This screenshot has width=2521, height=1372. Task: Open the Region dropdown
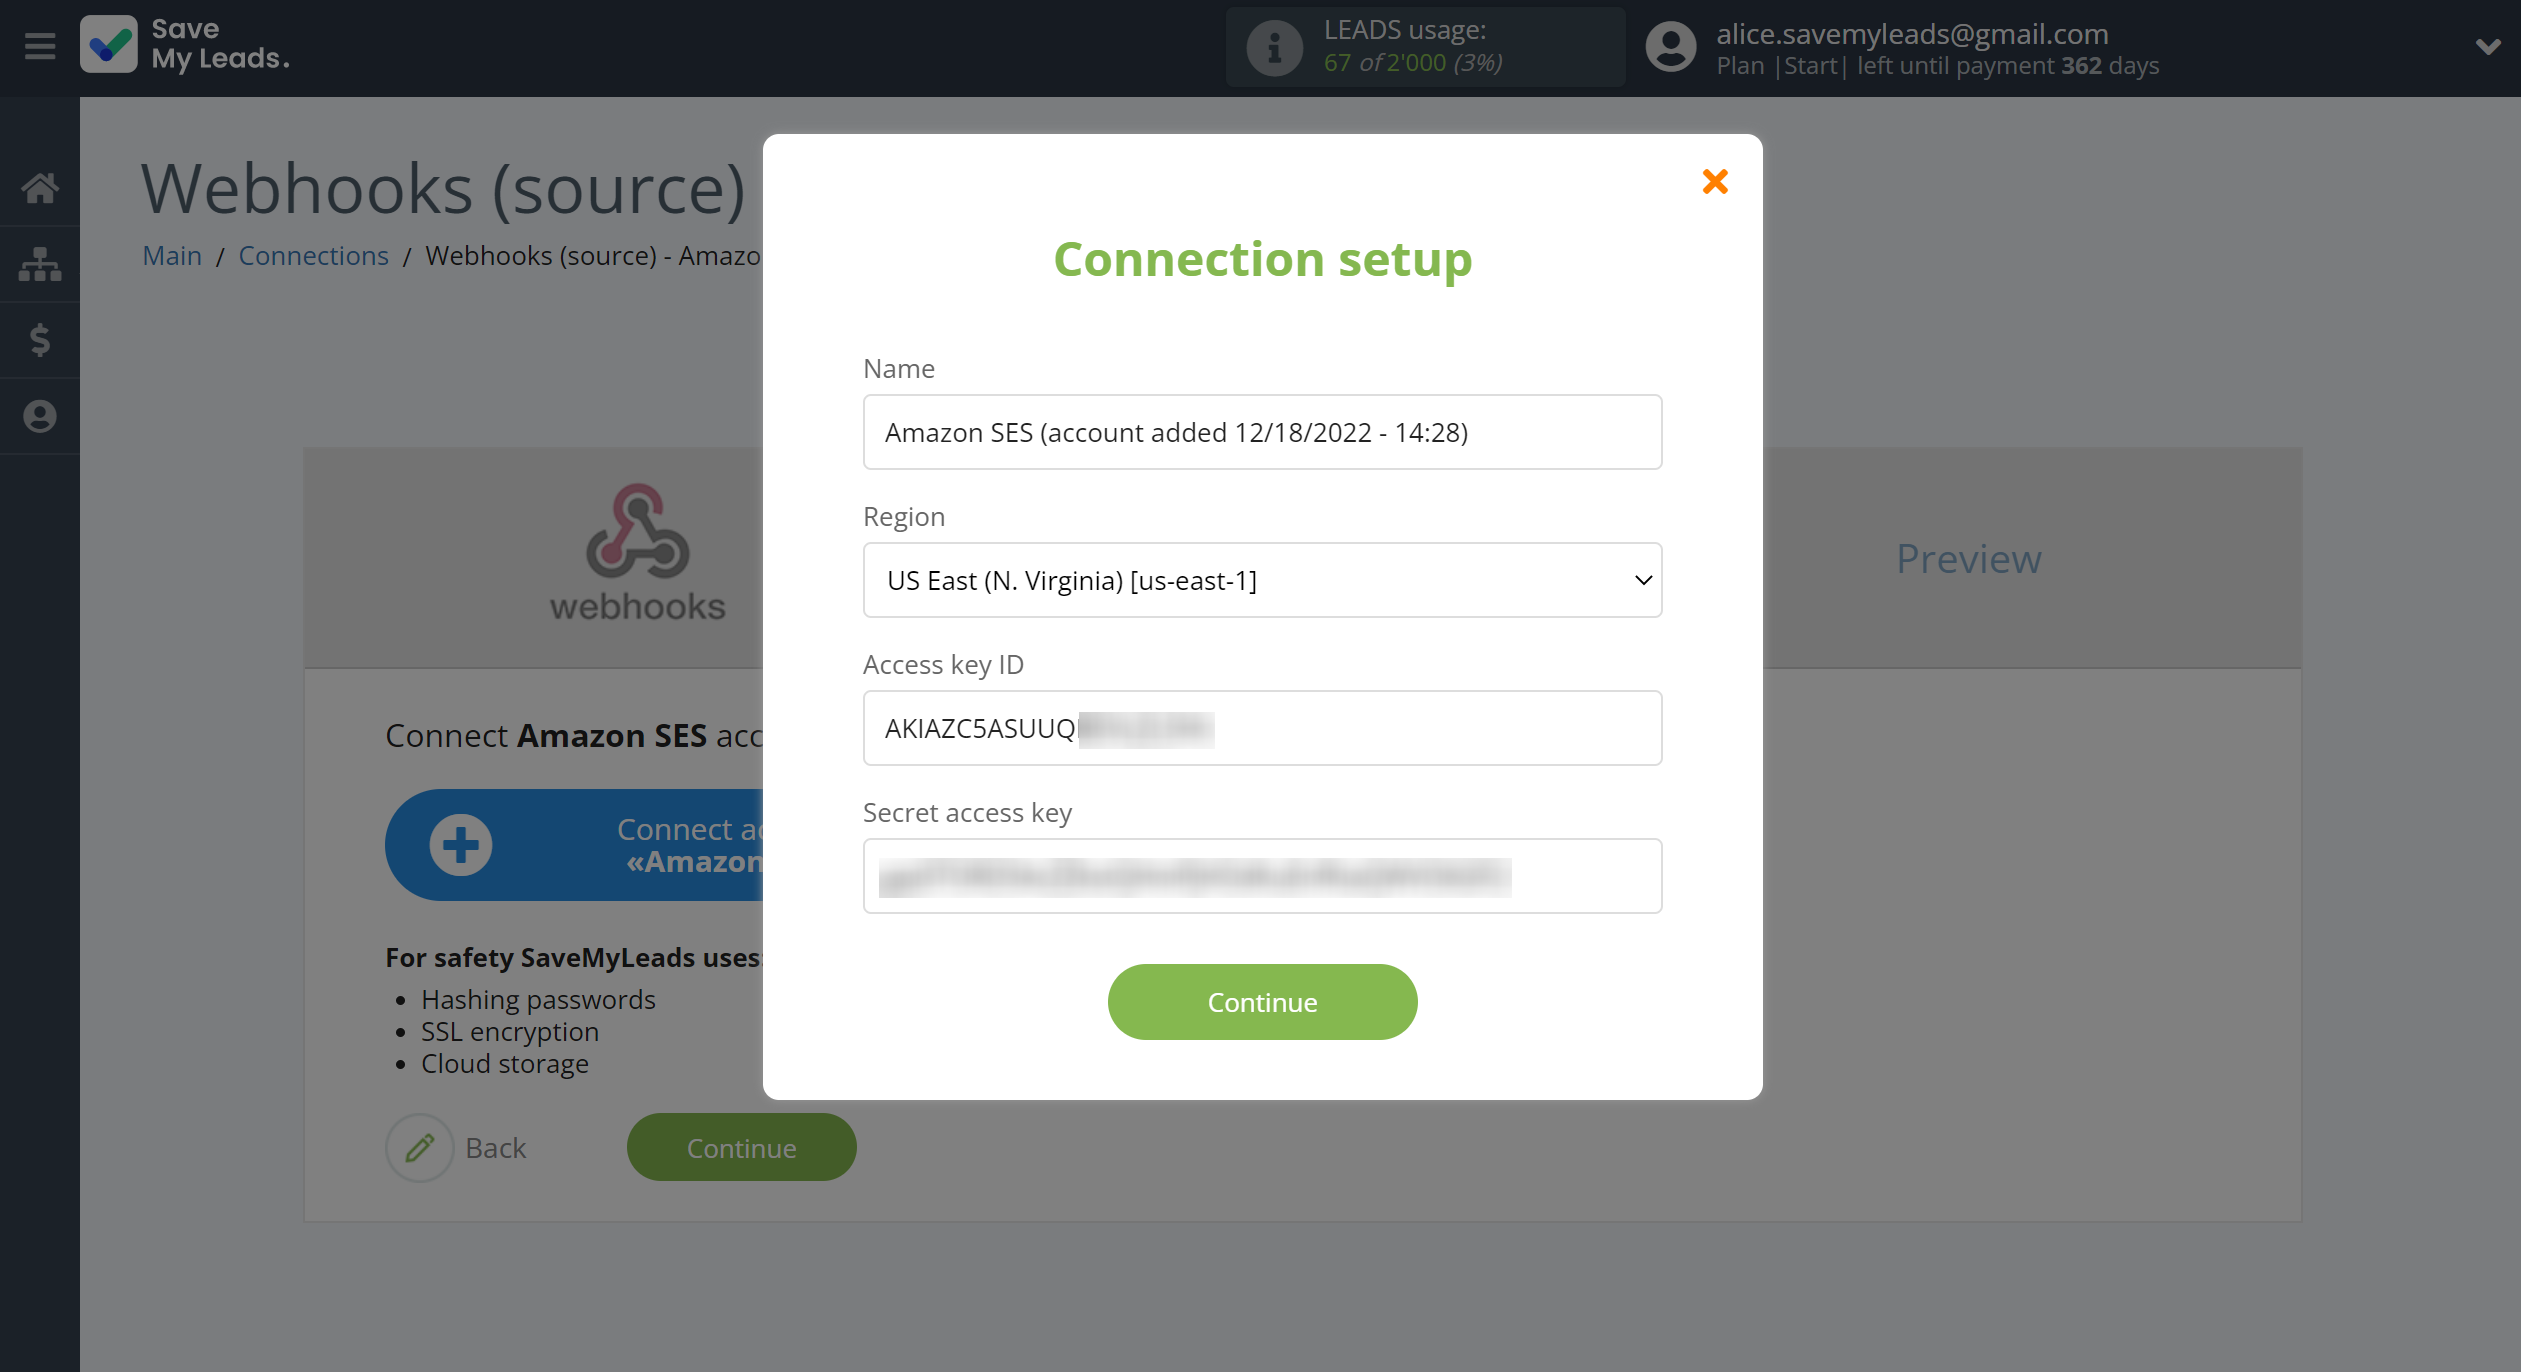pos(1262,580)
